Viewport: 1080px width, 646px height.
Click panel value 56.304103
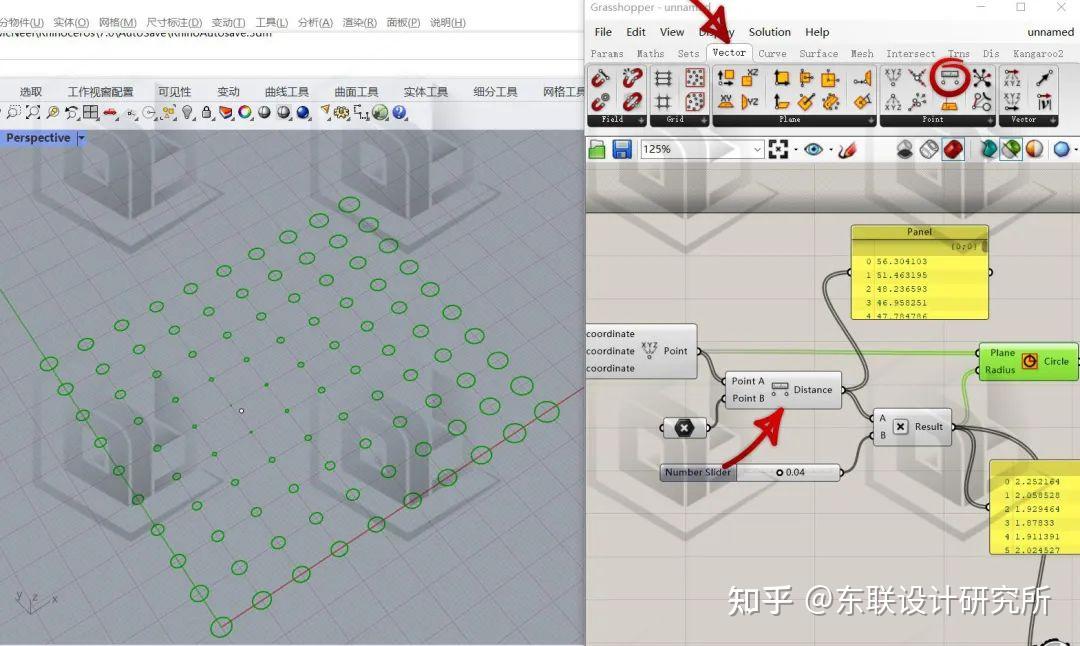pos(902,262)
